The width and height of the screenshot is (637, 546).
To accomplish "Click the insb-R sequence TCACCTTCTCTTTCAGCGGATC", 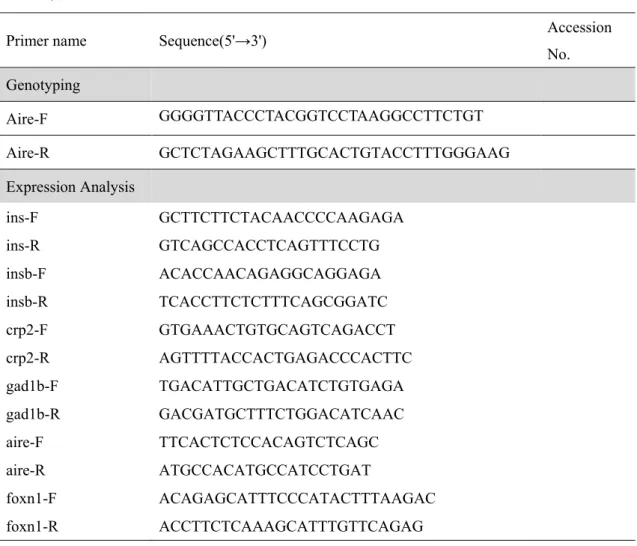I will click(x=273, y=301).
